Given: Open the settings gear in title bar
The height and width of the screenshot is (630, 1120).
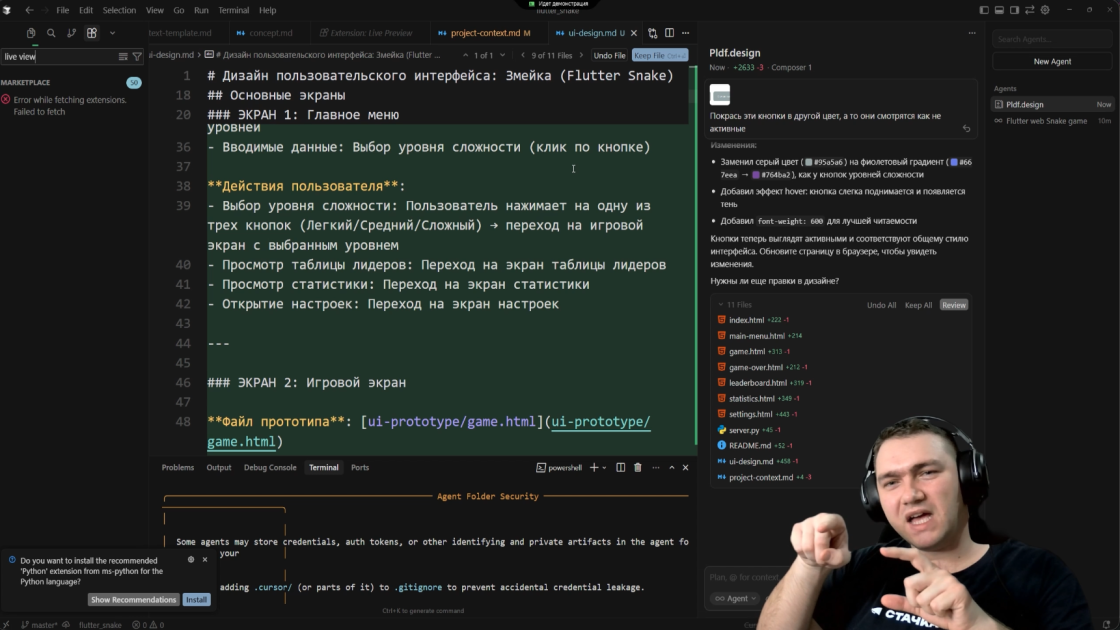Looking at the screenshot, I should click(1045, 10).
